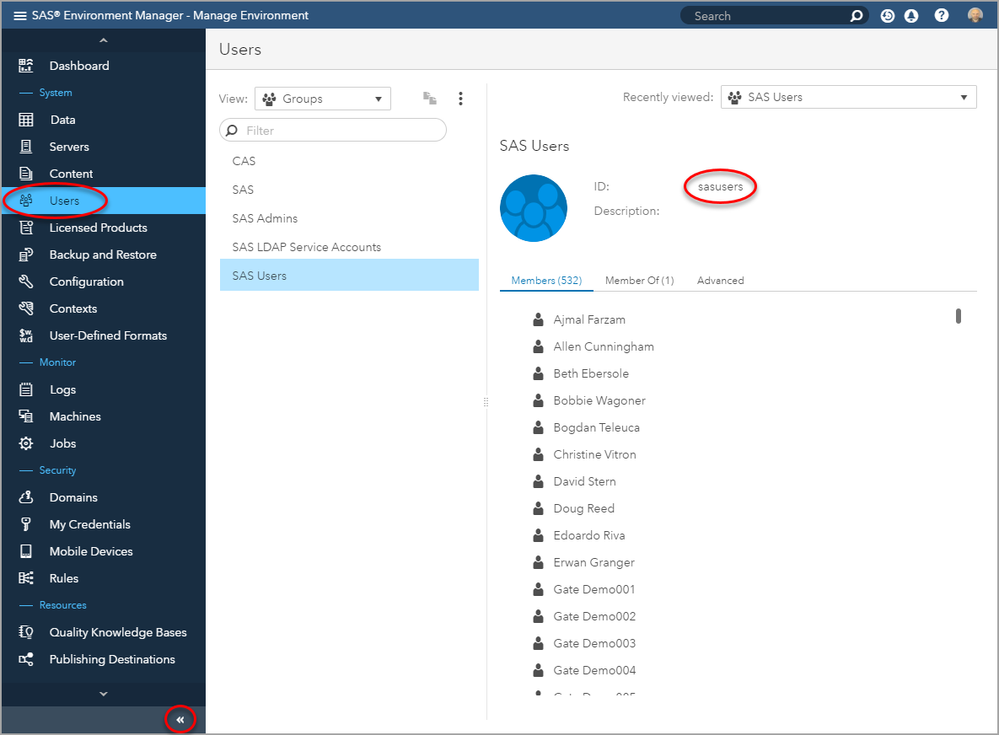Click the members list scrollbar
The width and height of the screenshot is (999, 735).
[958, 316]
